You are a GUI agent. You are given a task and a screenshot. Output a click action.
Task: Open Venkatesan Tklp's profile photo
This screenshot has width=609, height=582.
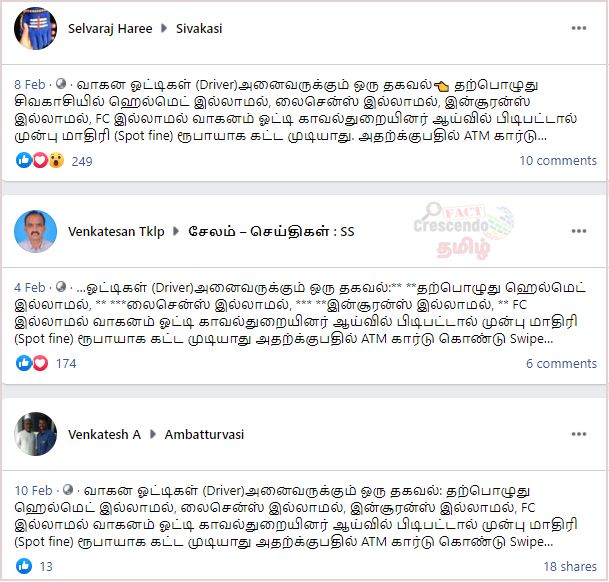coord(35,232)
